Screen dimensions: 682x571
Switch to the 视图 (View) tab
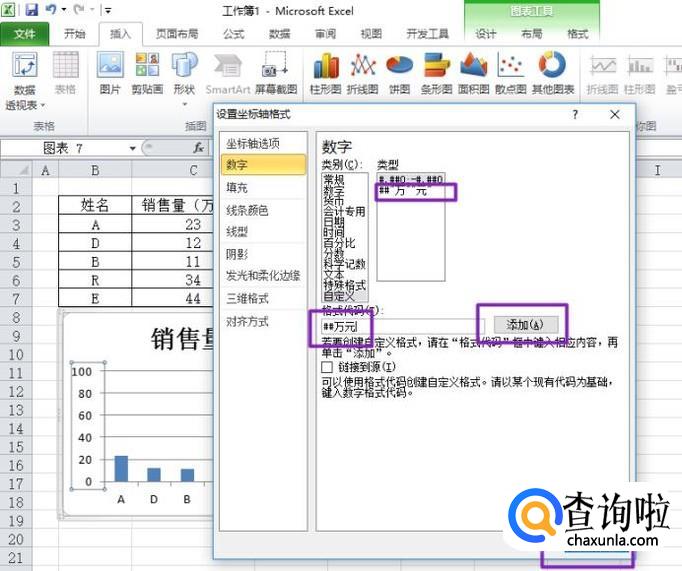click(x=371, y=34)
